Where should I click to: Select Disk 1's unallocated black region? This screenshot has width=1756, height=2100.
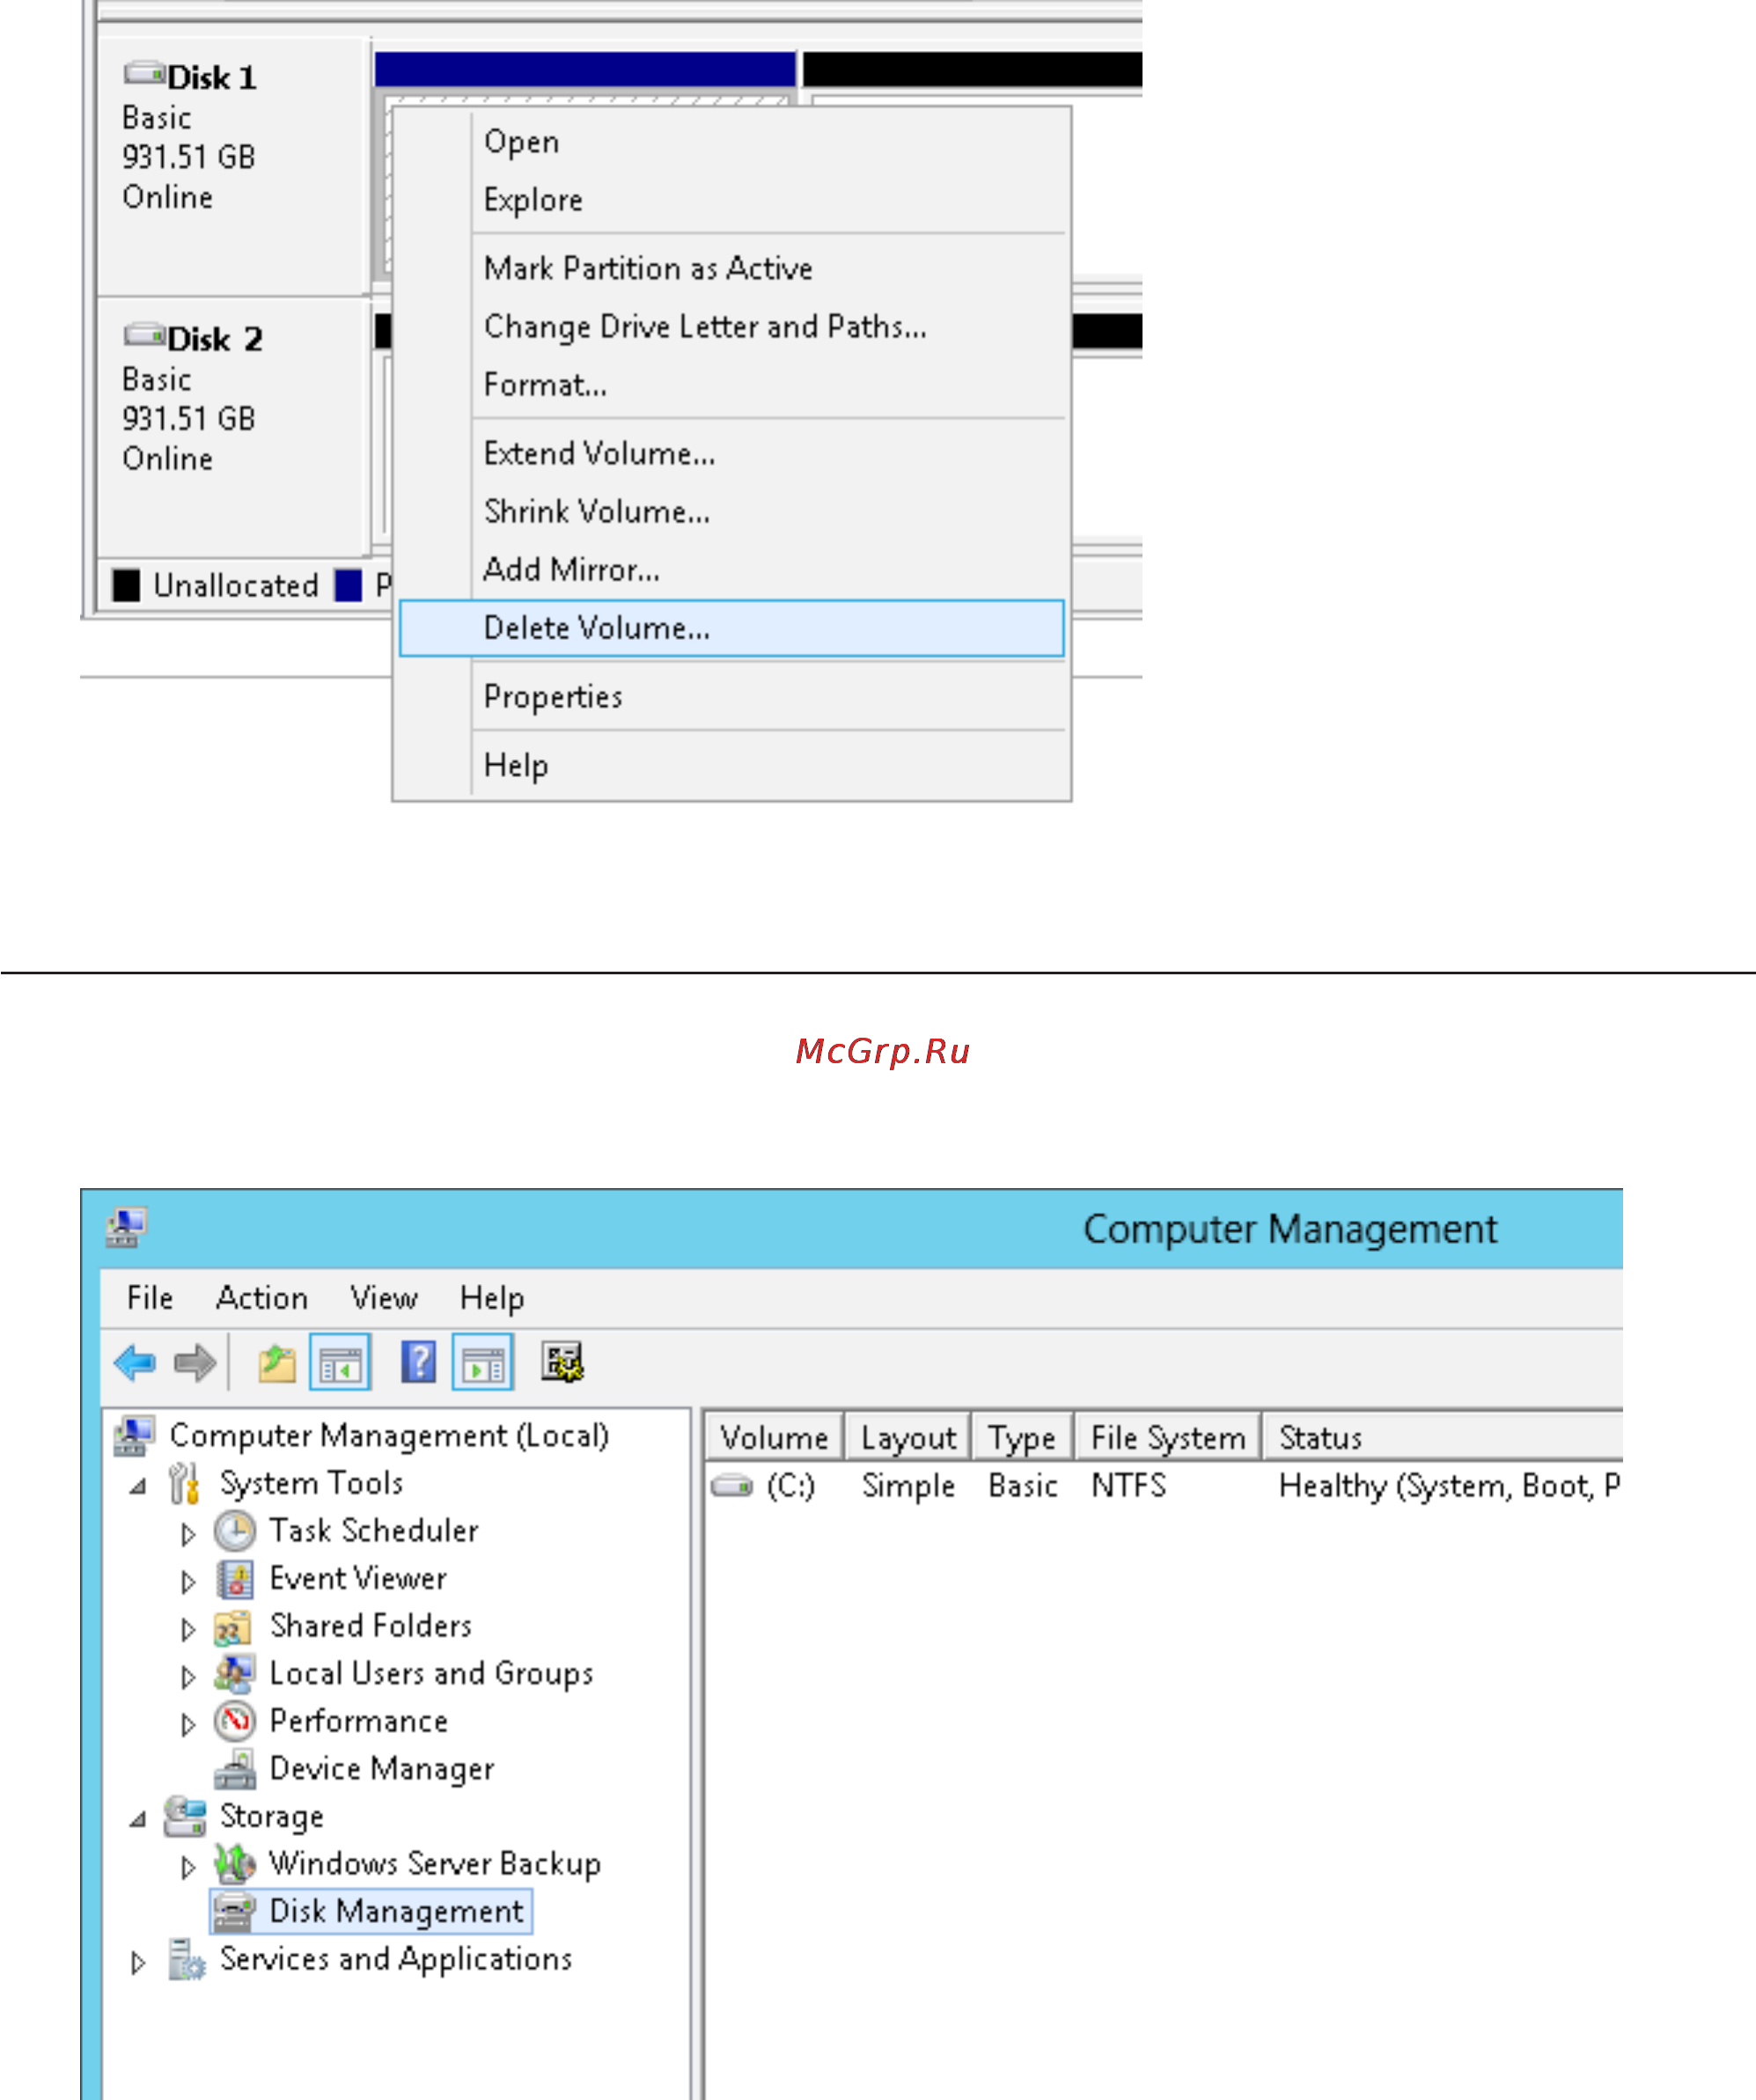[972, 69]
